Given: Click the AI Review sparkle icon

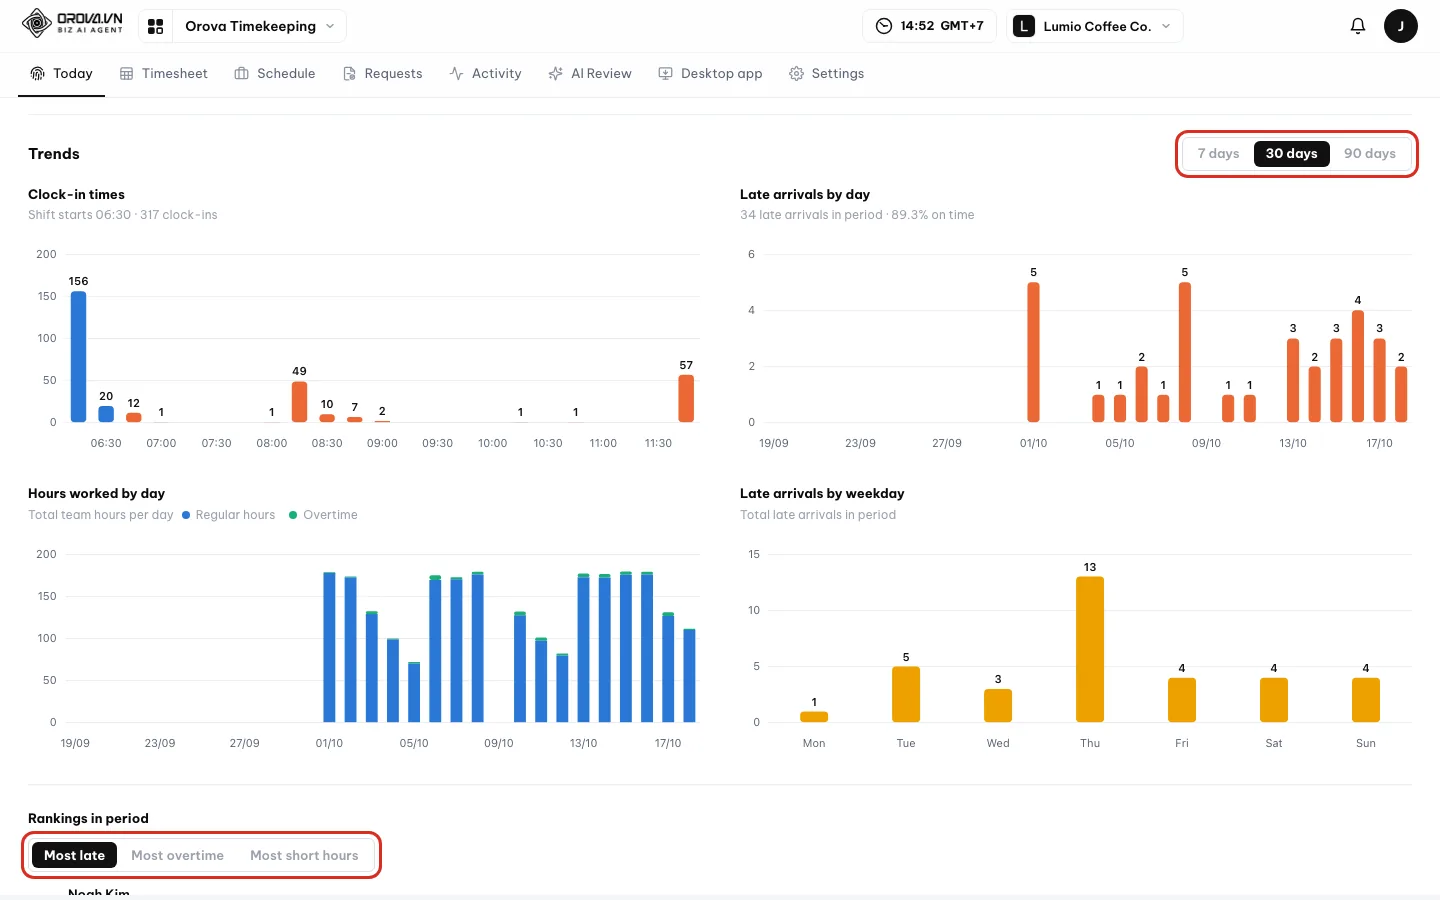Looking at the screenshot, I should (x=556, y=74).
